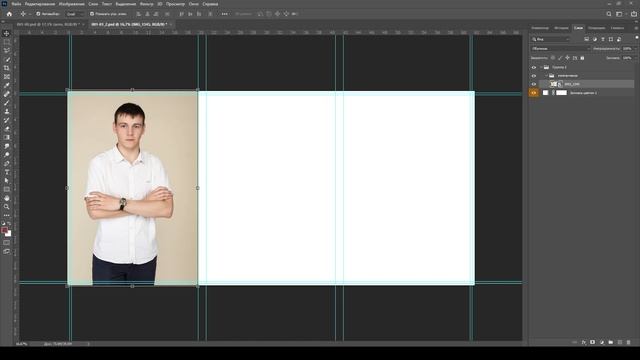Image resolution: width=640 pixels, height=360 pixels.
Task: Hide the selected photo layer
Action: click(533, 84)
